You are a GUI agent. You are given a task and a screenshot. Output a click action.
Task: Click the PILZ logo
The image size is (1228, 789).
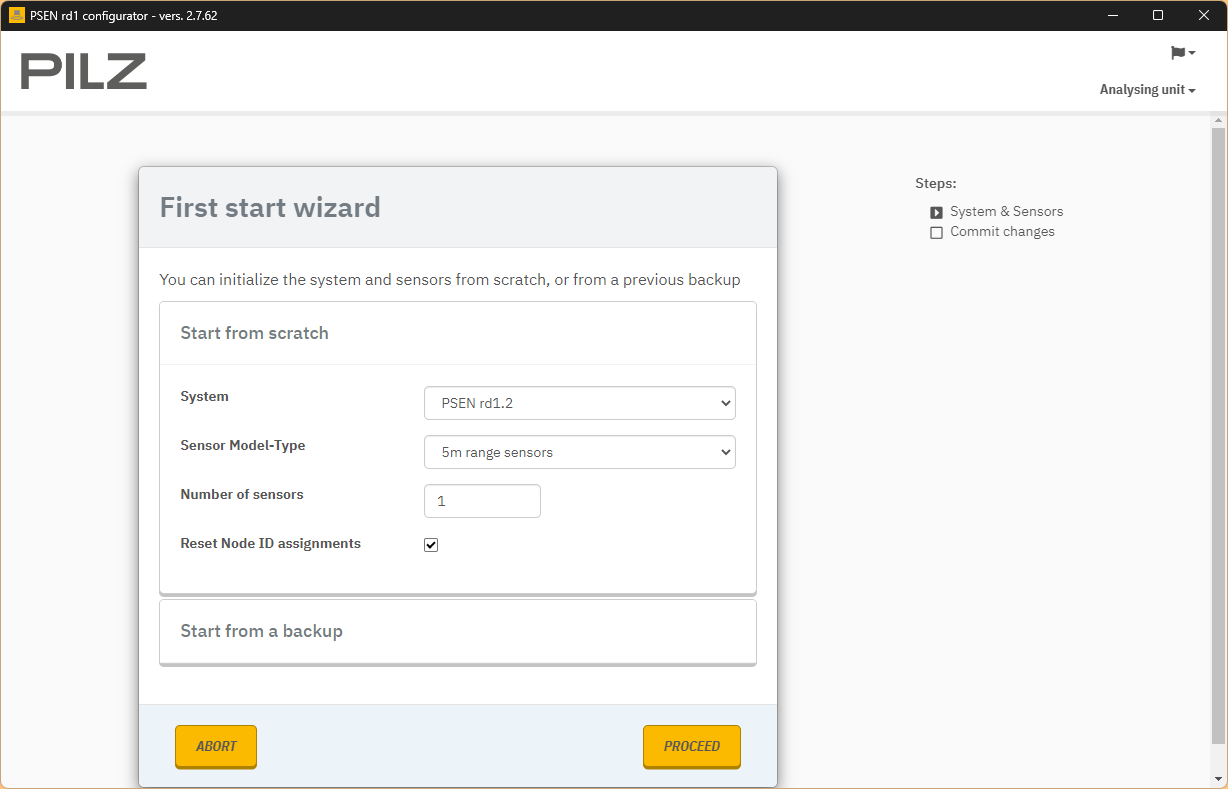pos(84,71)
